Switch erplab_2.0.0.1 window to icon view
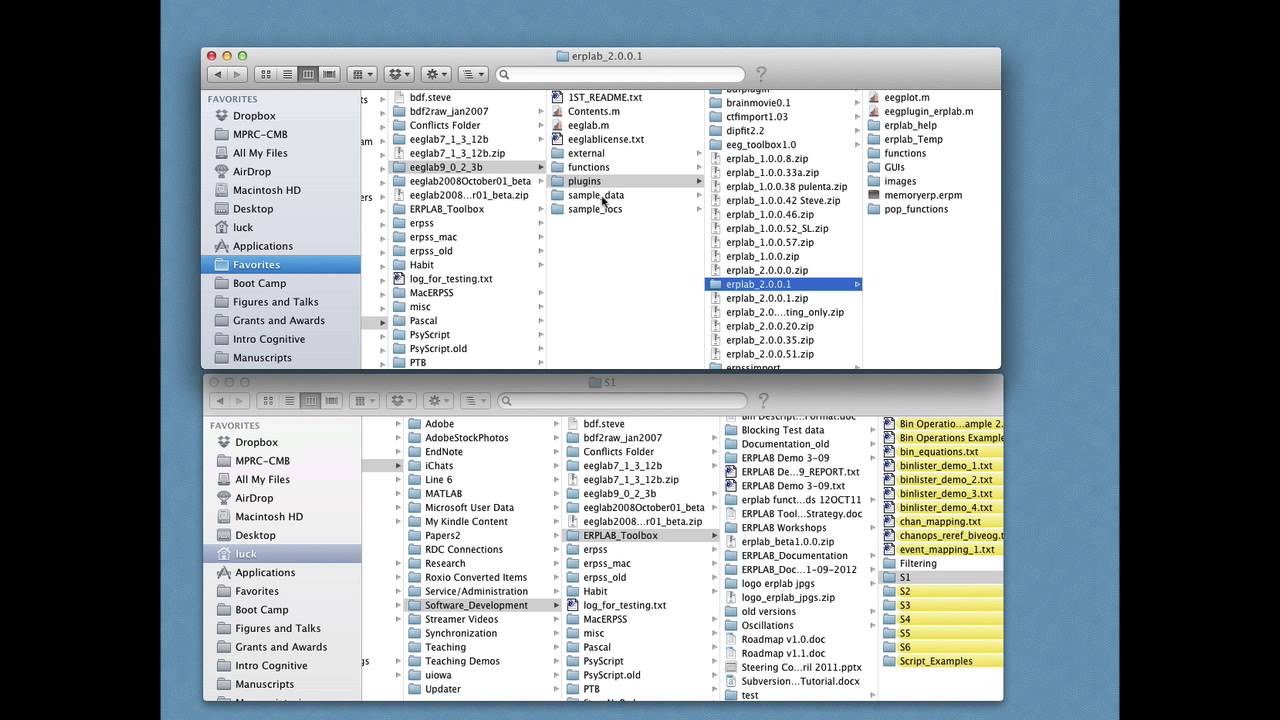1280x720 pixels. click(266, 74)
